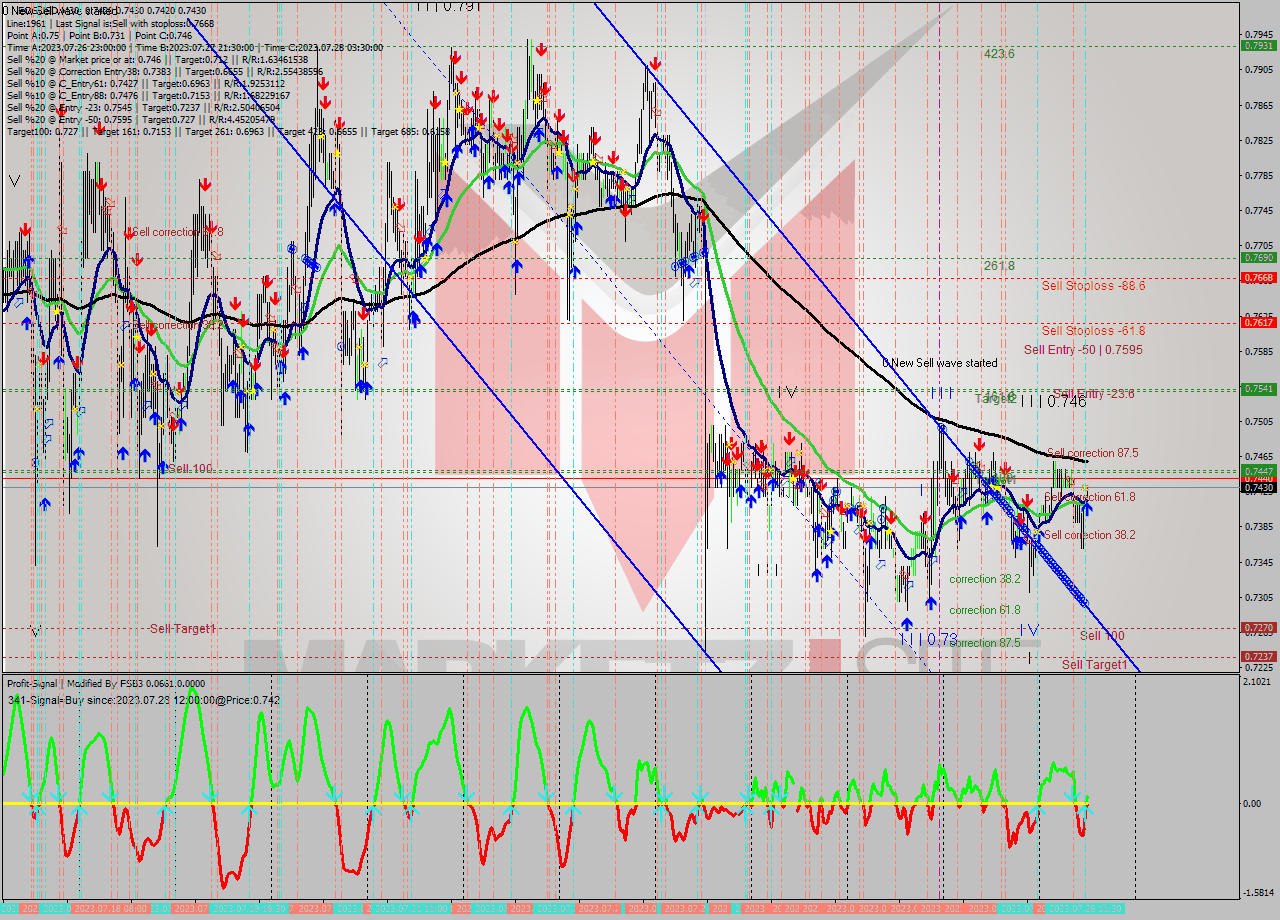Viewport: 1280px width, 920px height.
Task: Select the green 'correction 87.5' label
Action: [x=985, y=643]
